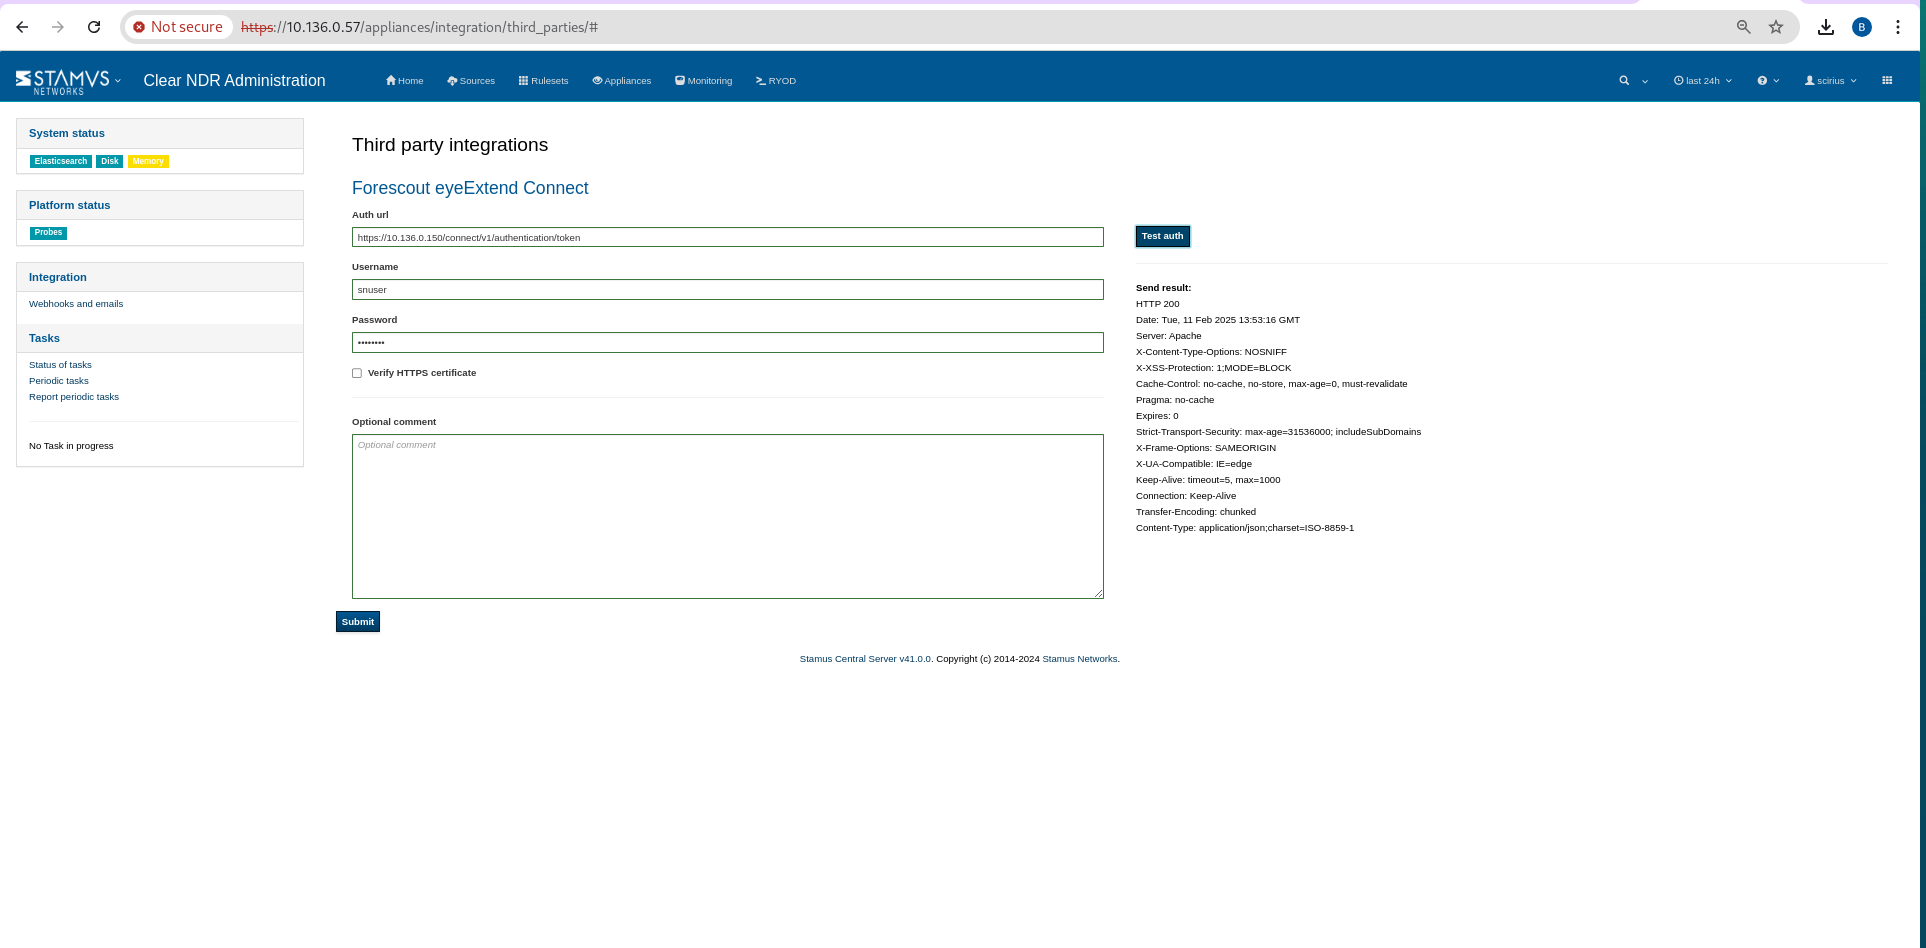The image size is (1926, 948).
Task: Expand the chevron beside search icon
Action: [1645, 81]
